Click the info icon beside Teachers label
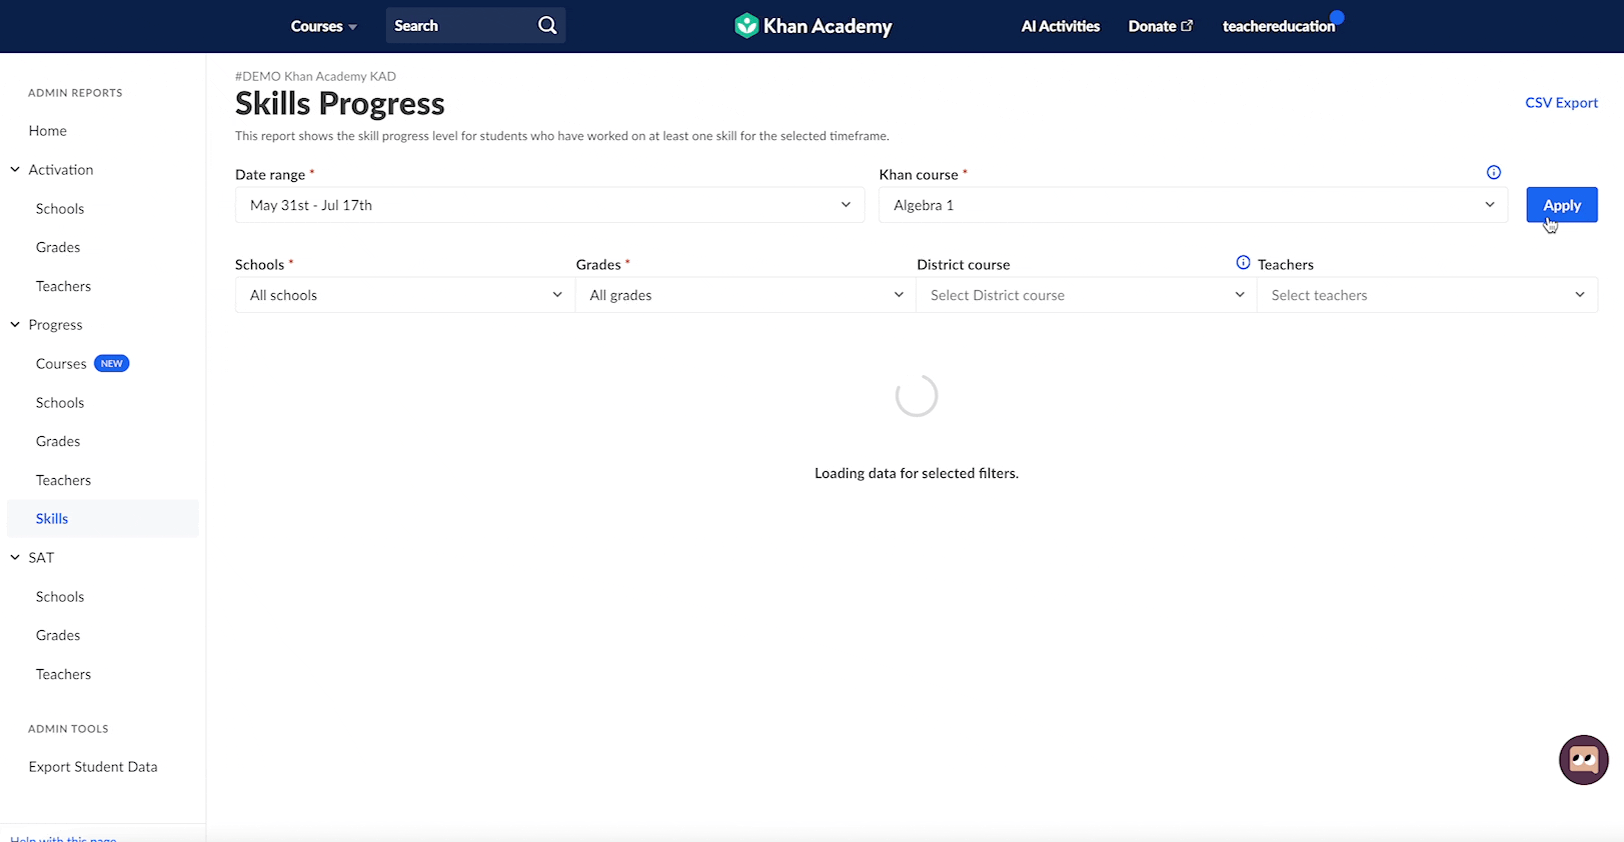The width and height of the screenshot is (1624, 842). [1243, 263]
